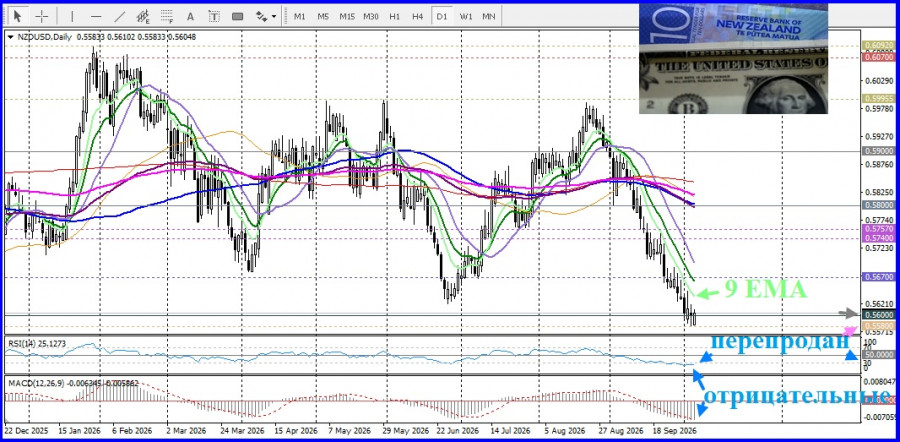
Task: Activate the Crosshair tool
Action: pyautogui.click(x=41, y=16)
